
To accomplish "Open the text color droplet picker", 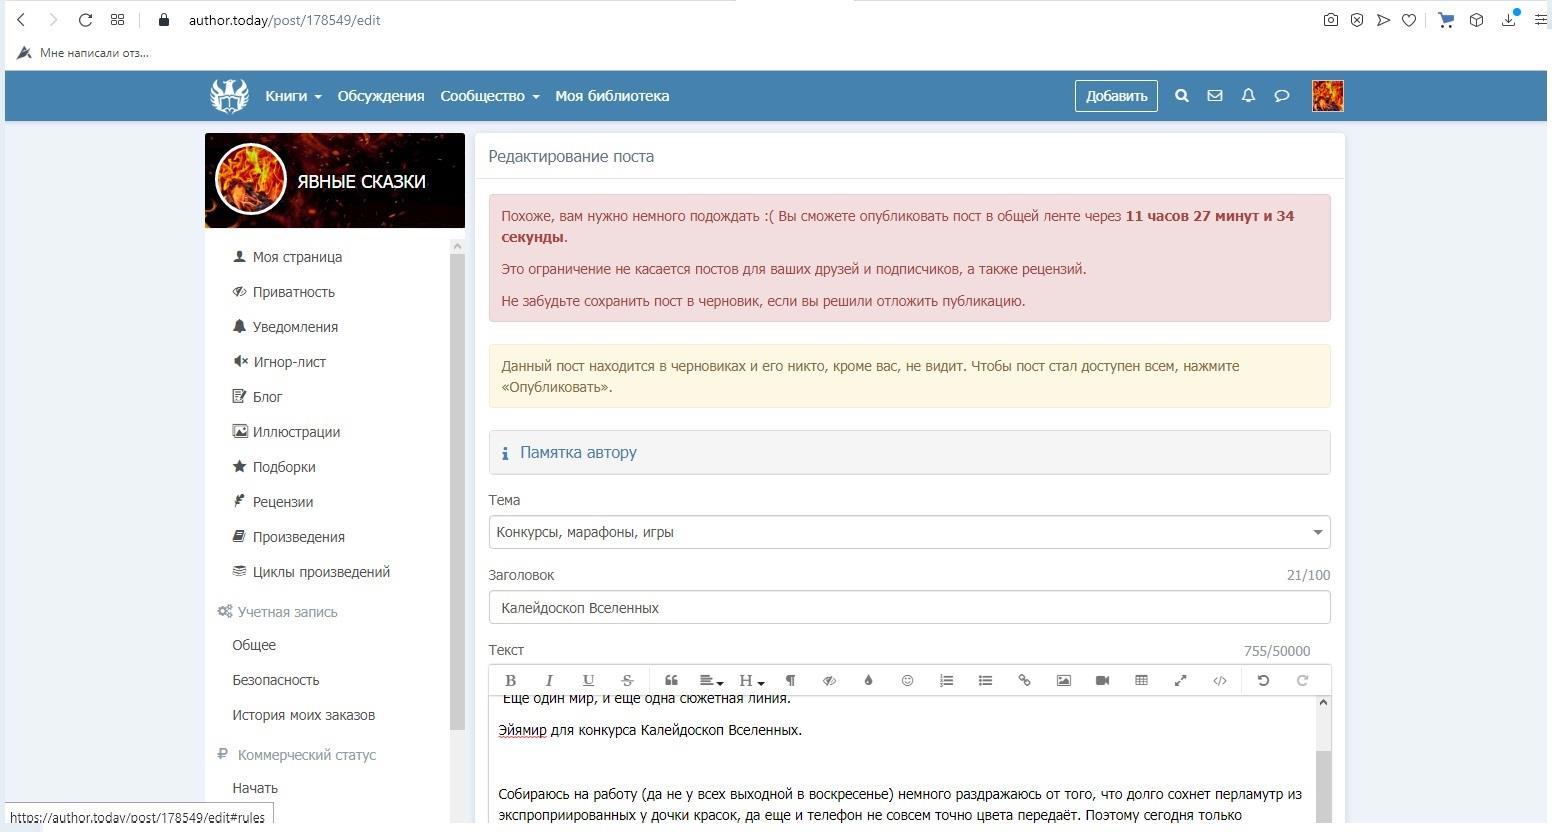I will coord(868,680).
